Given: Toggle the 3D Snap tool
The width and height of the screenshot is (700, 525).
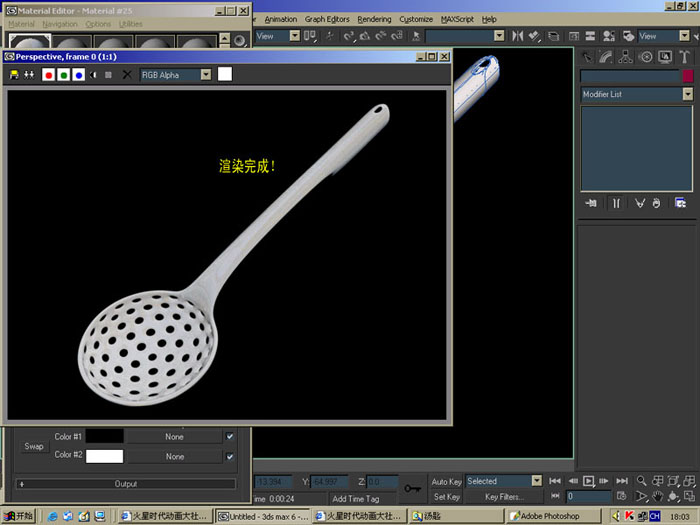Looking at the screenshot, I should click(x=349, y=36).
